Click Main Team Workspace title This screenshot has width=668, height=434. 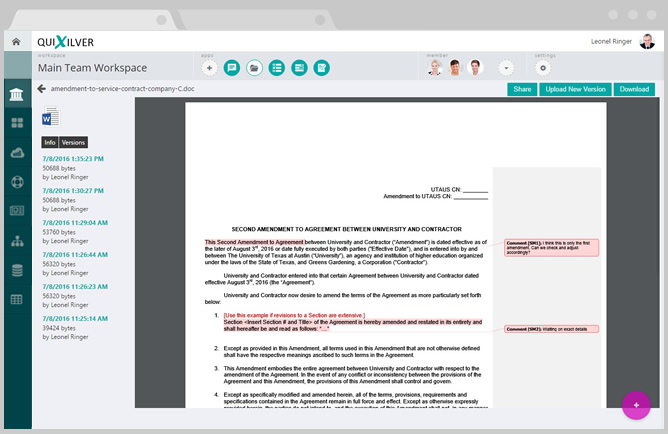click(92, 68)
